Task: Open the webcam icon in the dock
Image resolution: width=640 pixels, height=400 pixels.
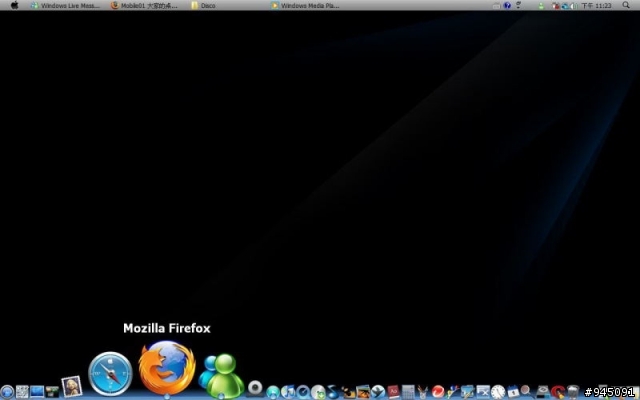Action: [255, 388]
